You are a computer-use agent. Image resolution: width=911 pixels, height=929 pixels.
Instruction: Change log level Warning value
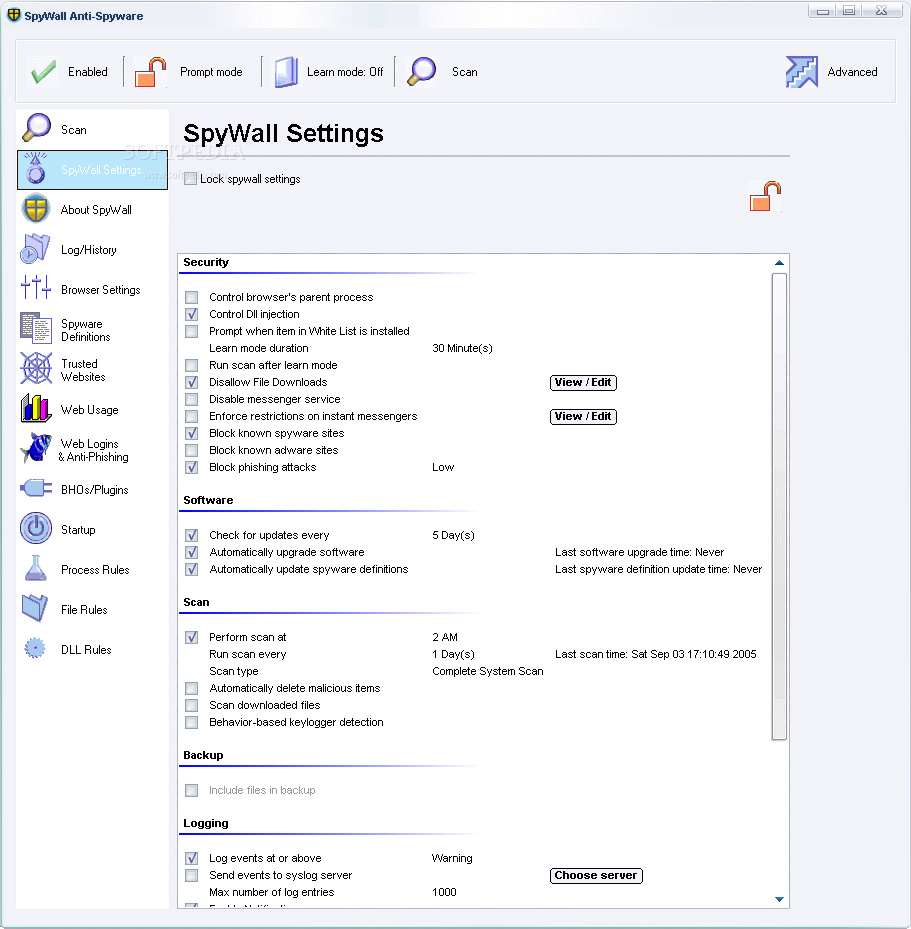coord(452,858)
